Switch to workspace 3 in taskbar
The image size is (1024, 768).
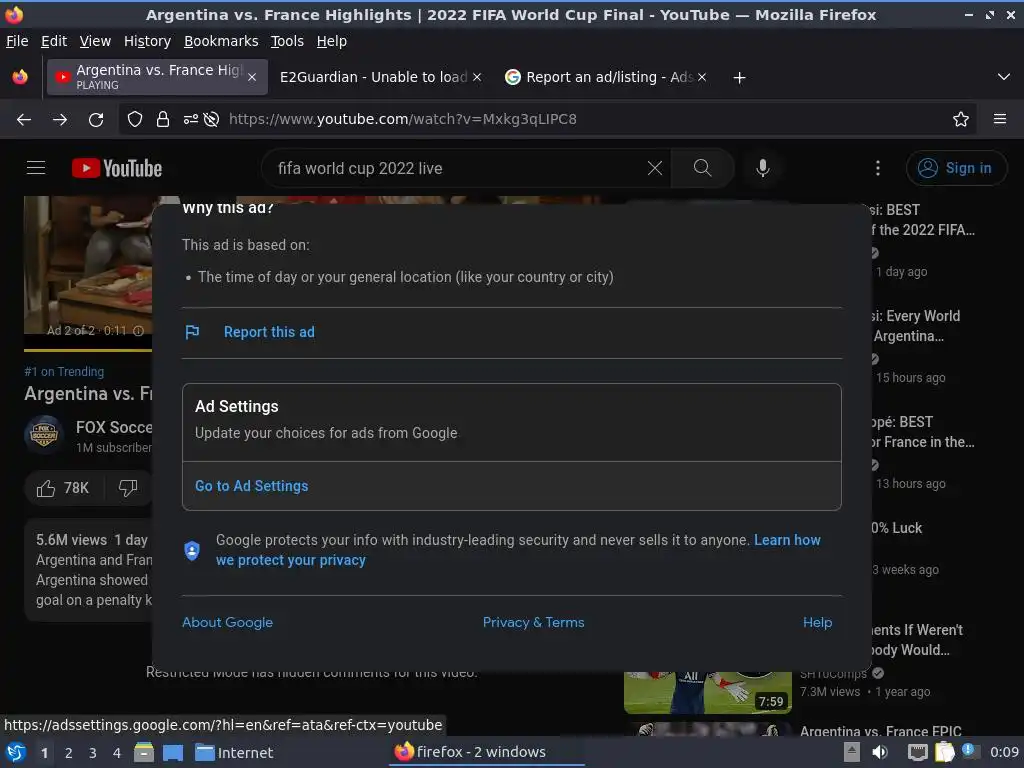(x=93, y=753)
